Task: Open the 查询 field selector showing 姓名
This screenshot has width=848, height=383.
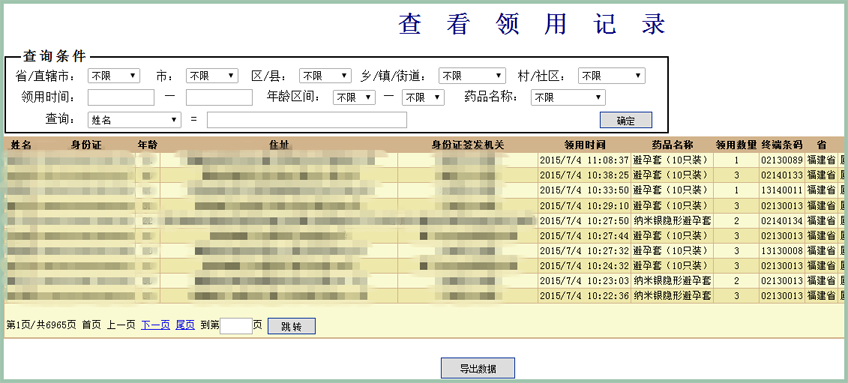Action: [134, 120]
